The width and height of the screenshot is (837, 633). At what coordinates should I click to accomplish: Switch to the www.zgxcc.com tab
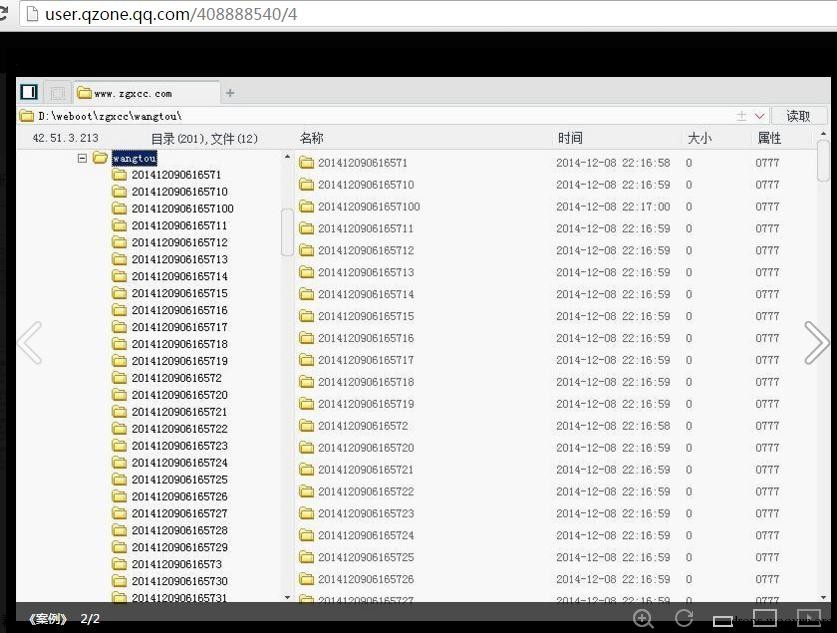147,93
